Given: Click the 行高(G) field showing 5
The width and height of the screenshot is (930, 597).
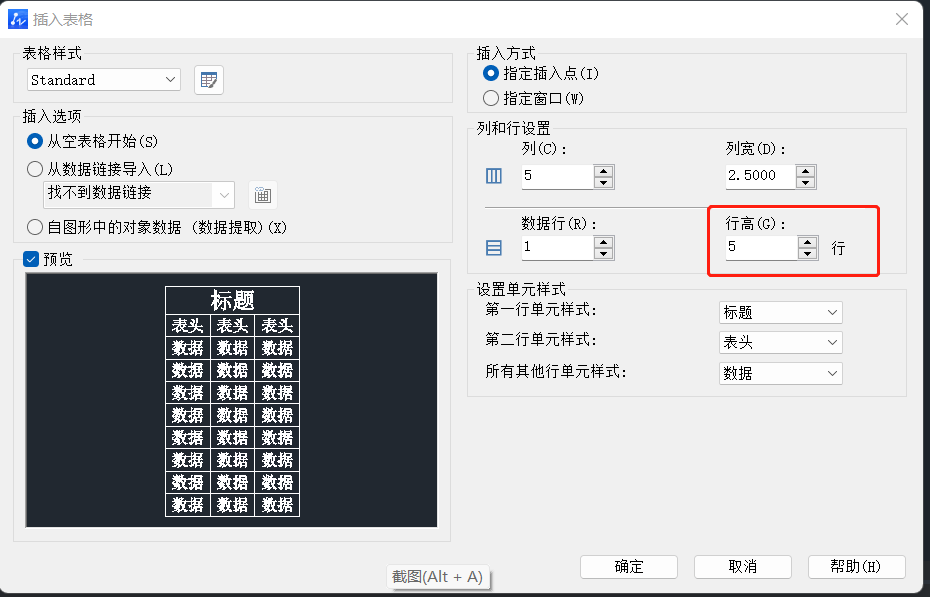Looking at the screenshot, I should [x=762, y=248].
